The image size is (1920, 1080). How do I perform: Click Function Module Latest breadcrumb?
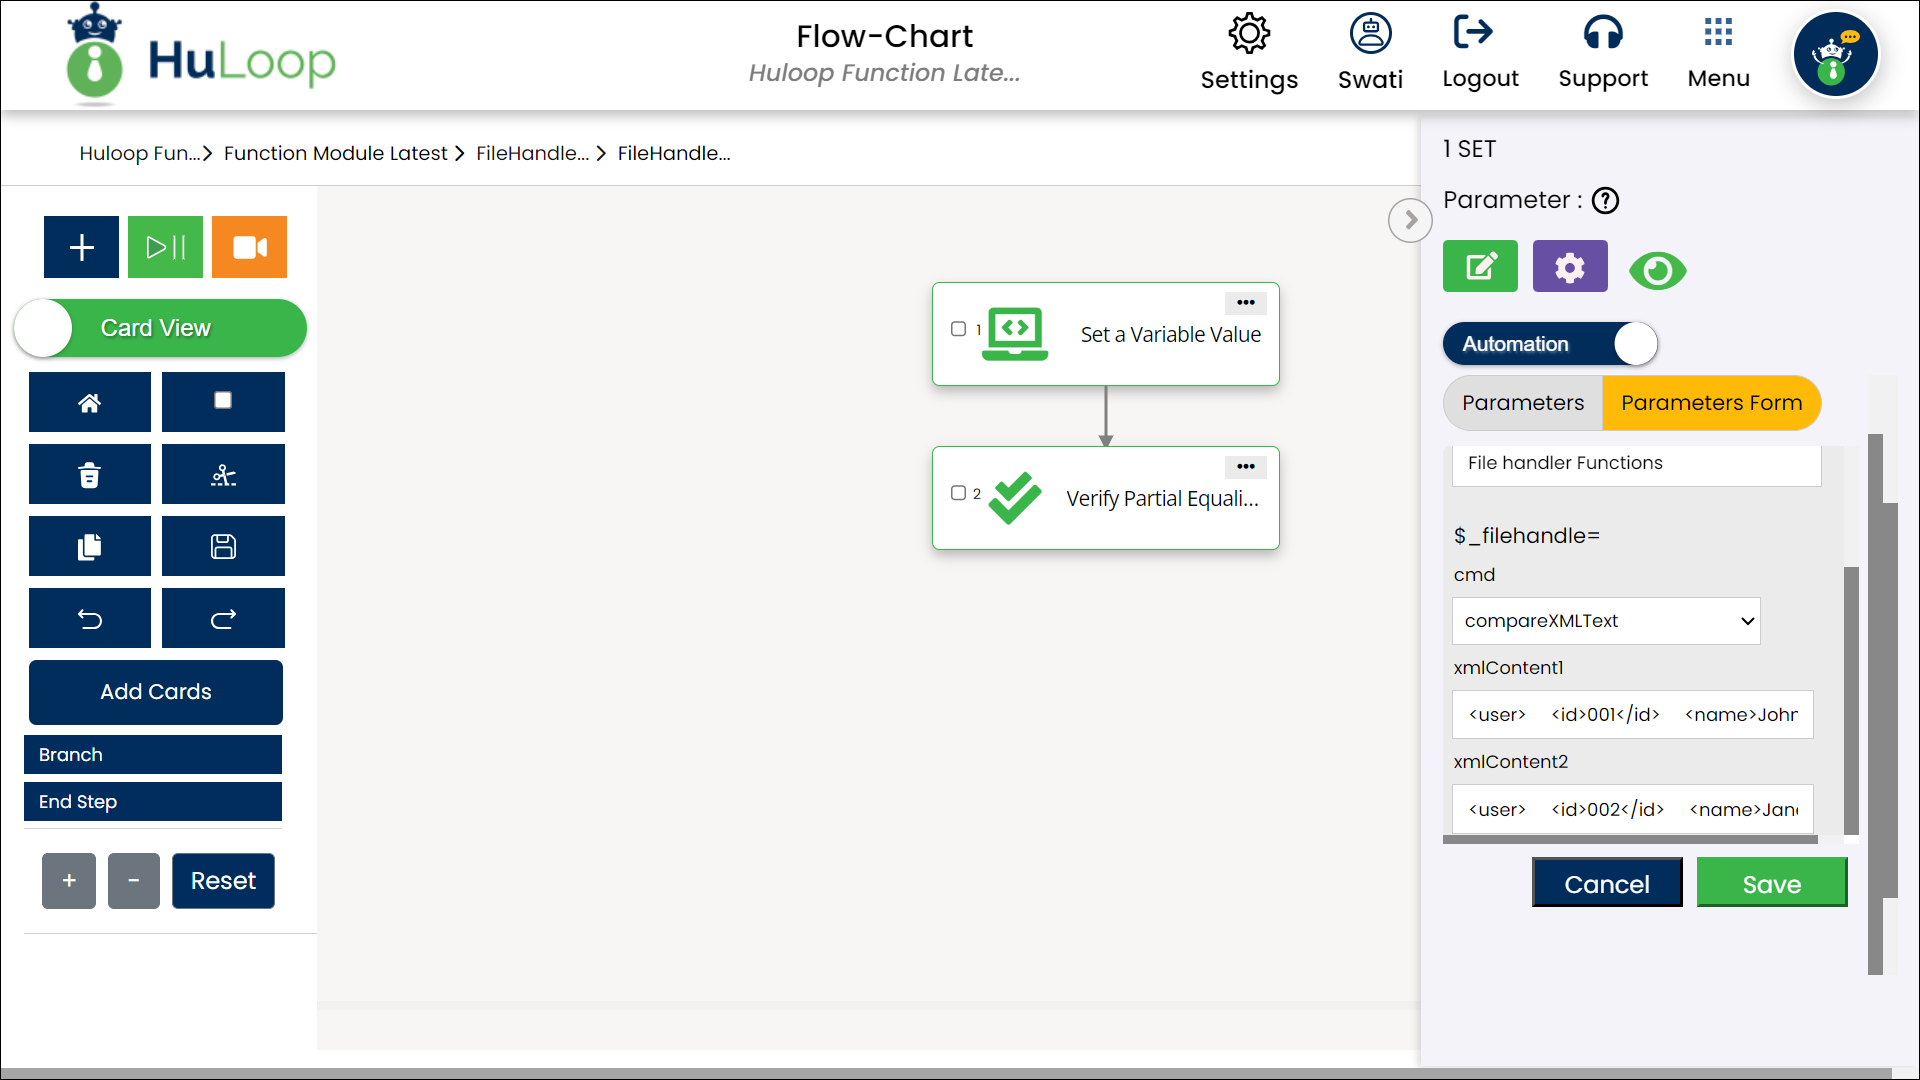(x=335, y=153)
